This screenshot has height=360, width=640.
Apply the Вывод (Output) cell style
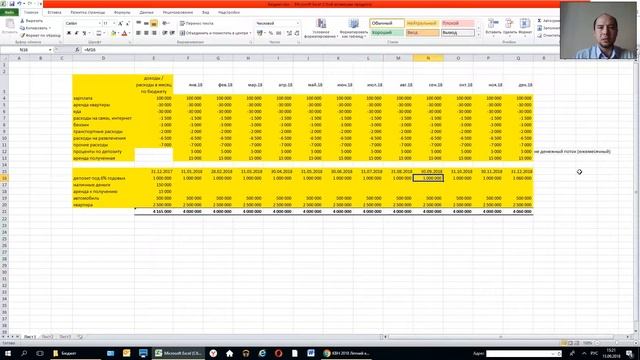(x=458, y=33)
